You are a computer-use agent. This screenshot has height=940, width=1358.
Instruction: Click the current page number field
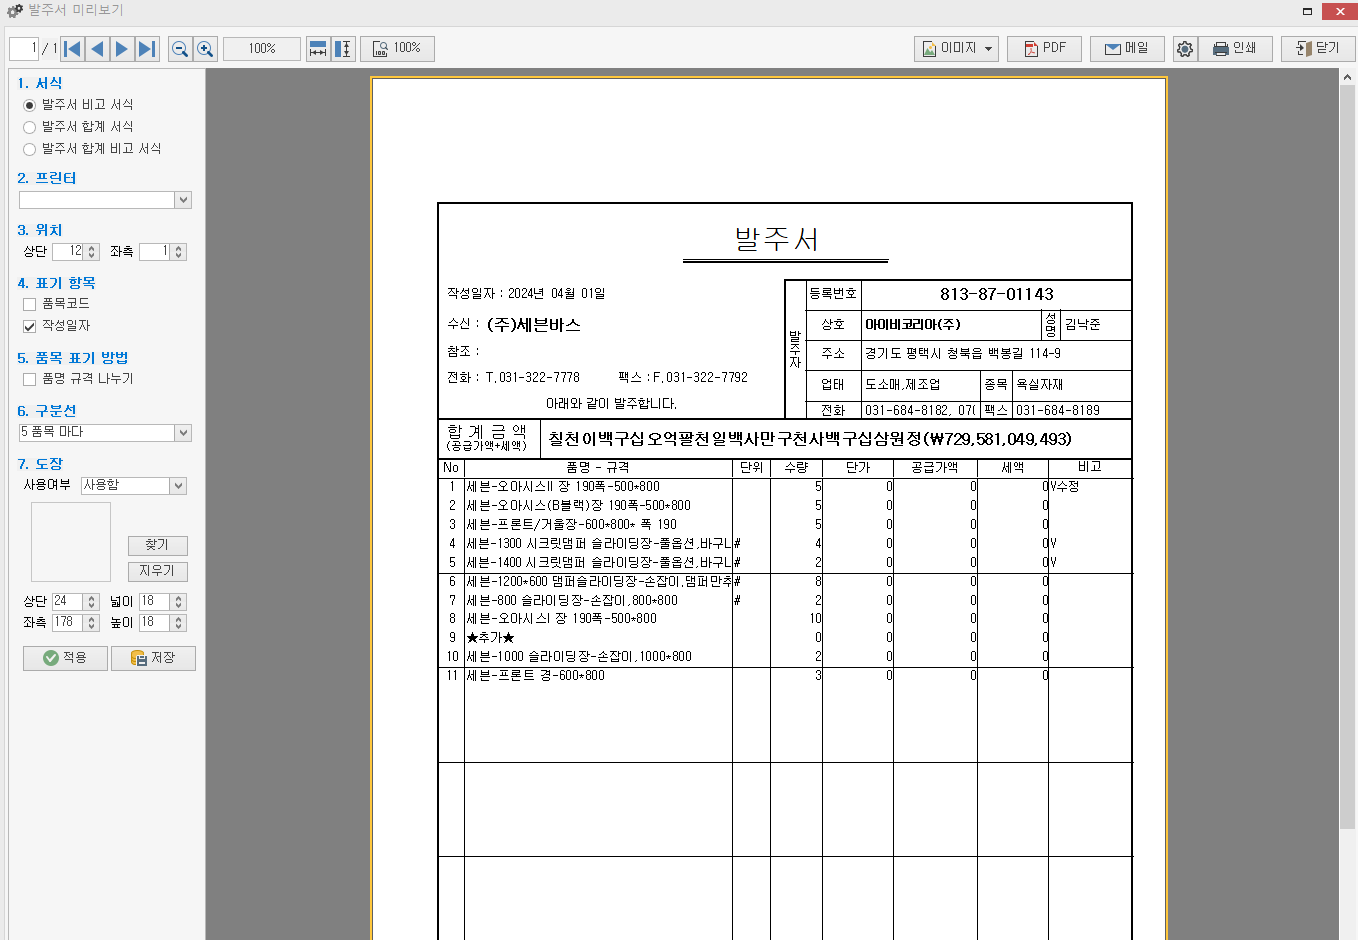pyautogui.click(x=23, y=48)
